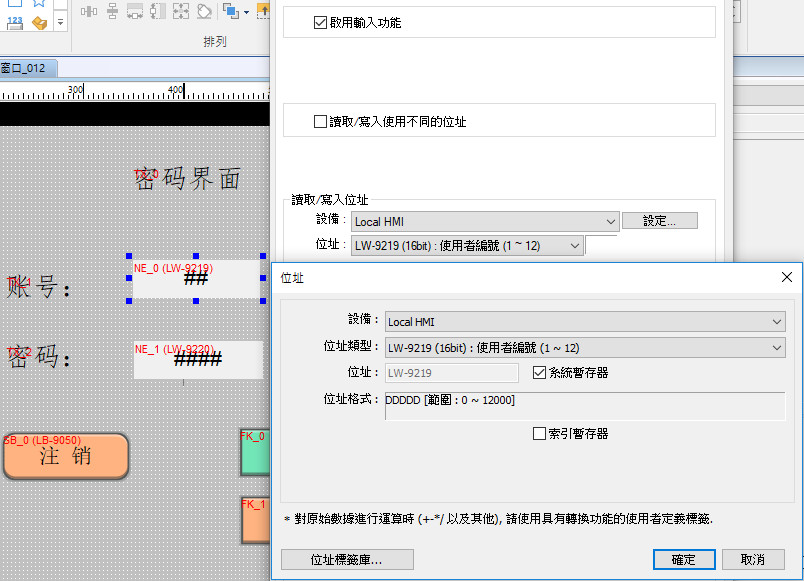This screenshot has height=581, width=804.
Task: Click the numeric 123 object icon
Action: point(15,21)
